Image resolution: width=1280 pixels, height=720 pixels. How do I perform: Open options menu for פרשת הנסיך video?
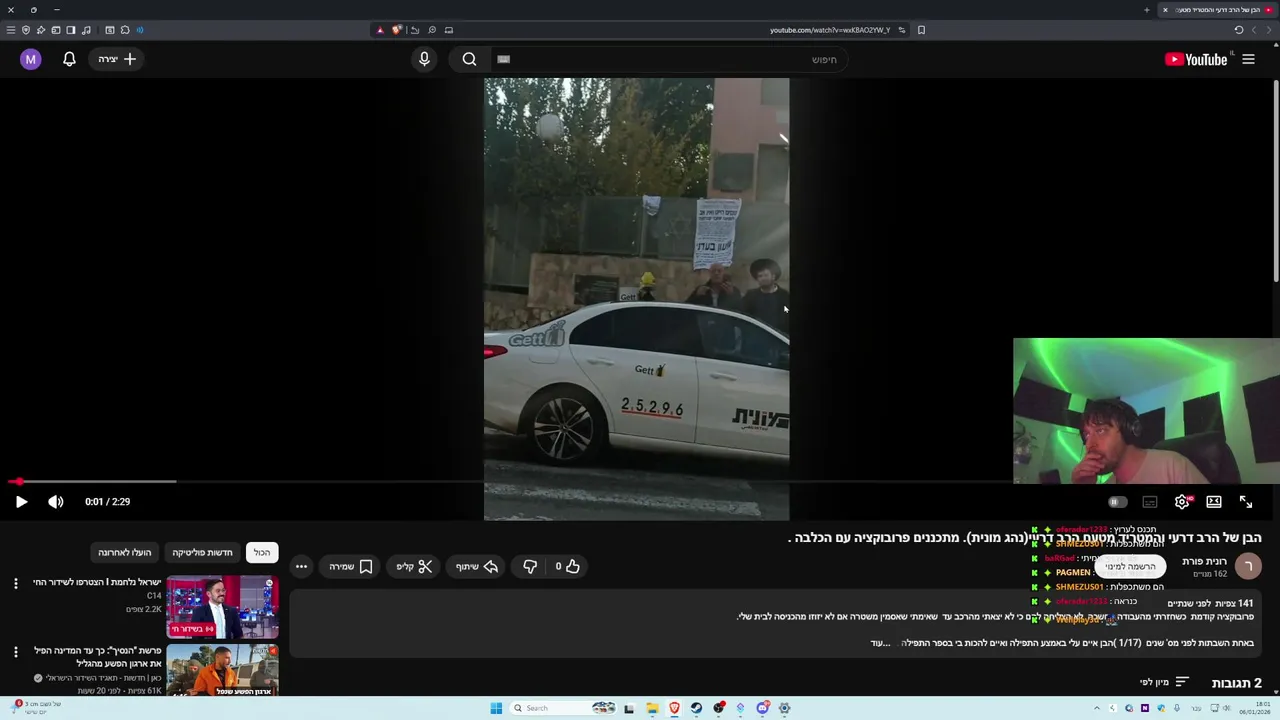(x=15, y=652)
